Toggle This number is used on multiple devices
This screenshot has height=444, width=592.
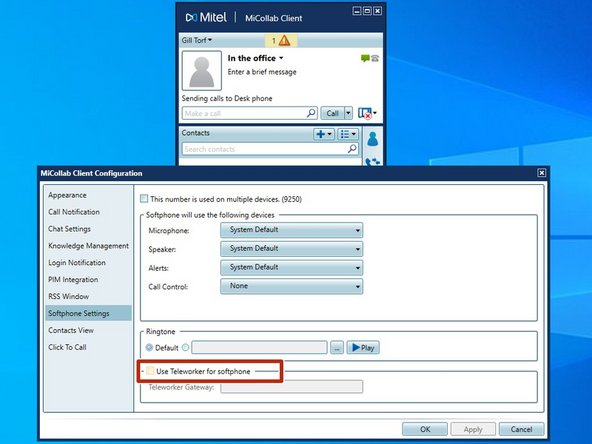pos(144,199)
